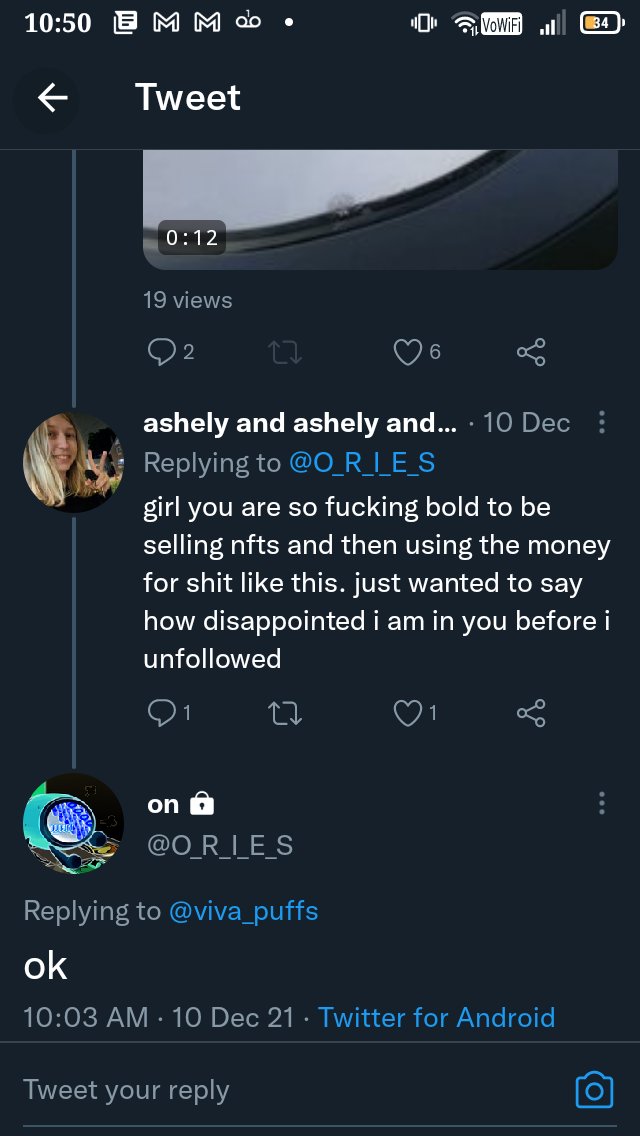The width and height of the screenshot is (640, 1136).
Task: Share ashely's reply tweet
Action: coord(531,712)
